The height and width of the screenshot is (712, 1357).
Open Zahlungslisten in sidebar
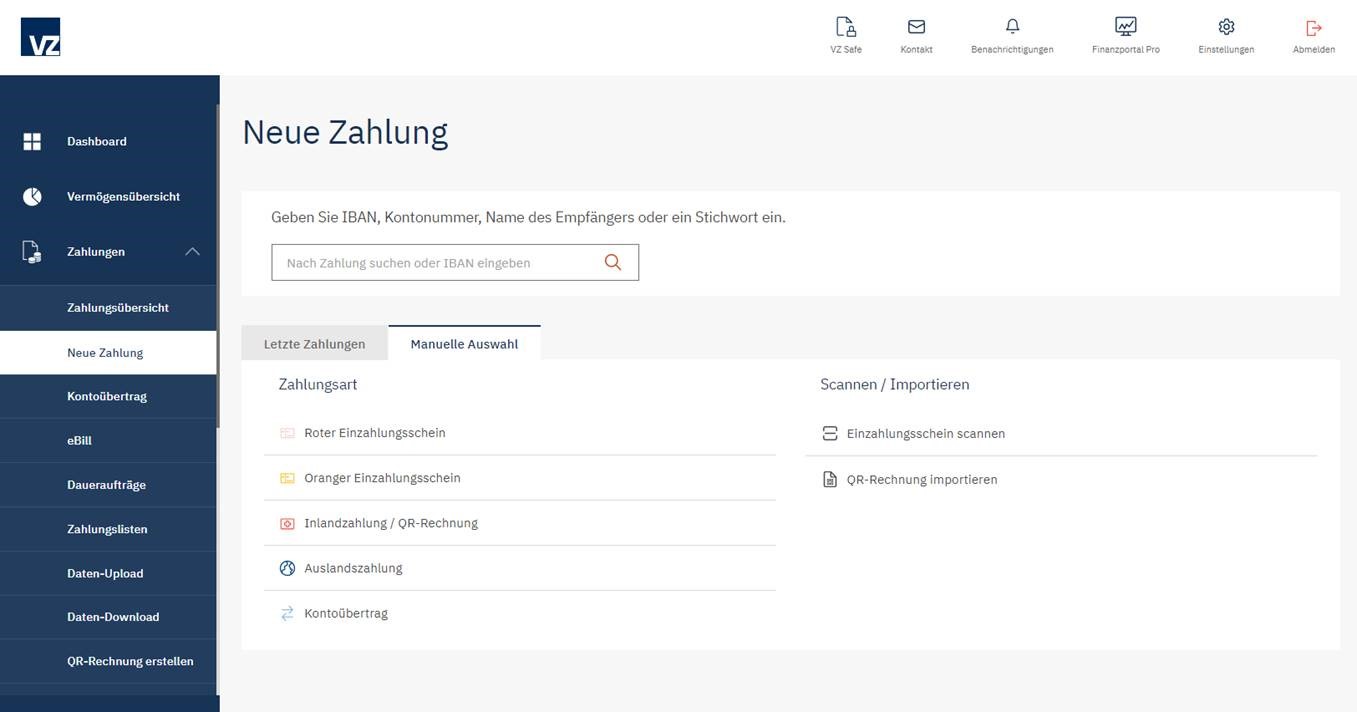click(x=108, y=529)
